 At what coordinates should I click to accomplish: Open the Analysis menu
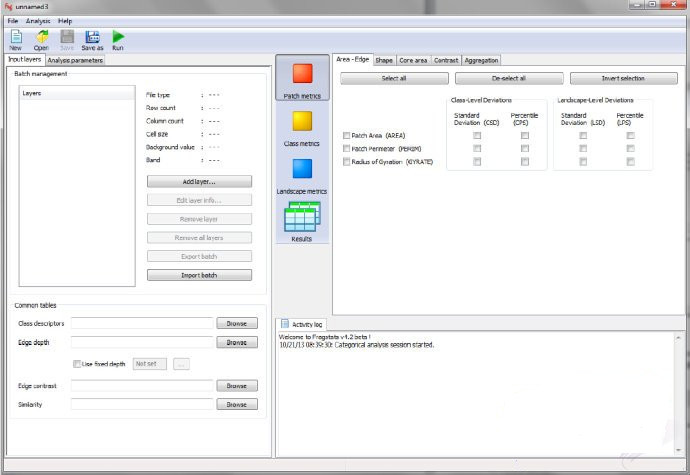(38, 21)
